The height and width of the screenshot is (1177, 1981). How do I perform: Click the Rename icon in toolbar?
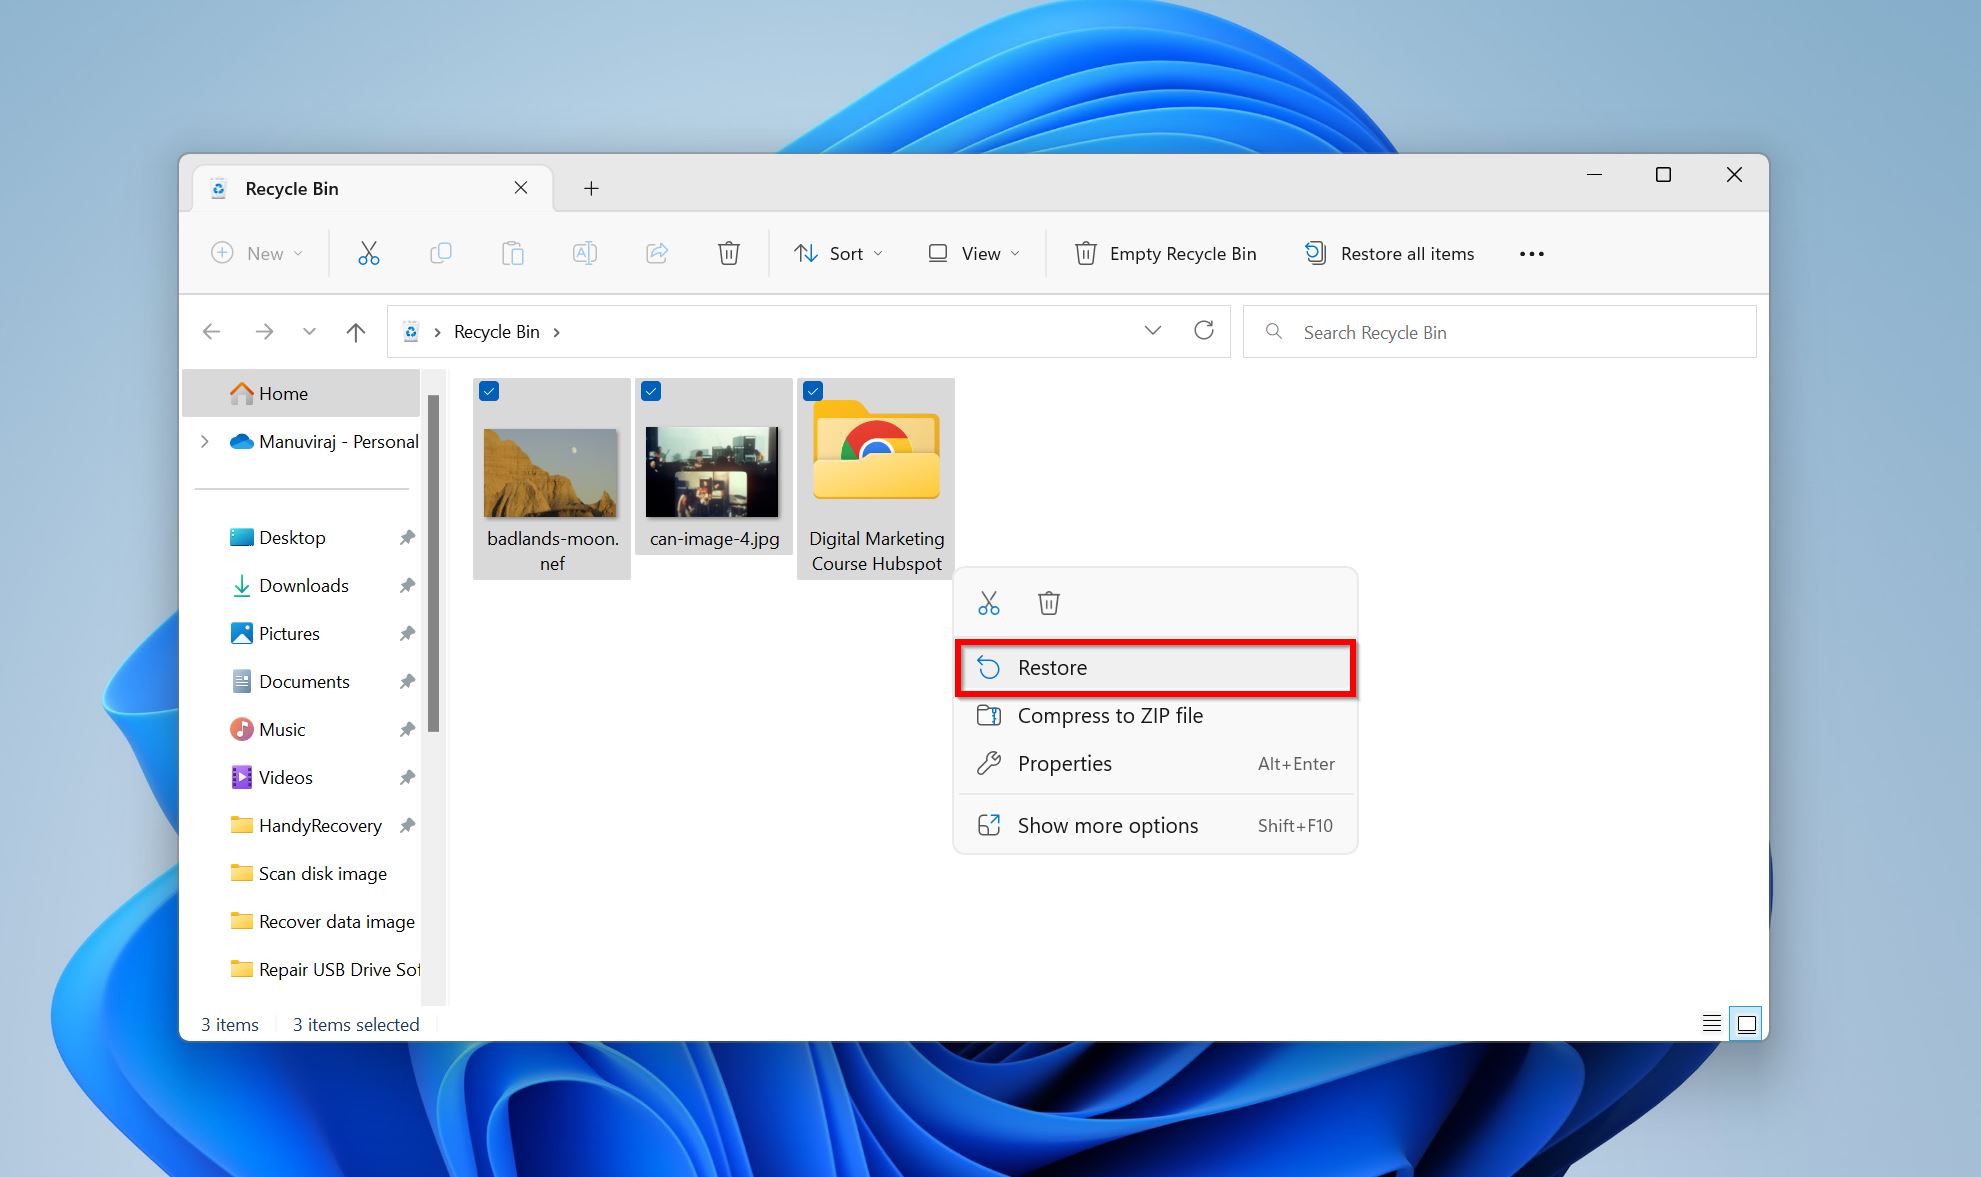(x=586, y=254)
